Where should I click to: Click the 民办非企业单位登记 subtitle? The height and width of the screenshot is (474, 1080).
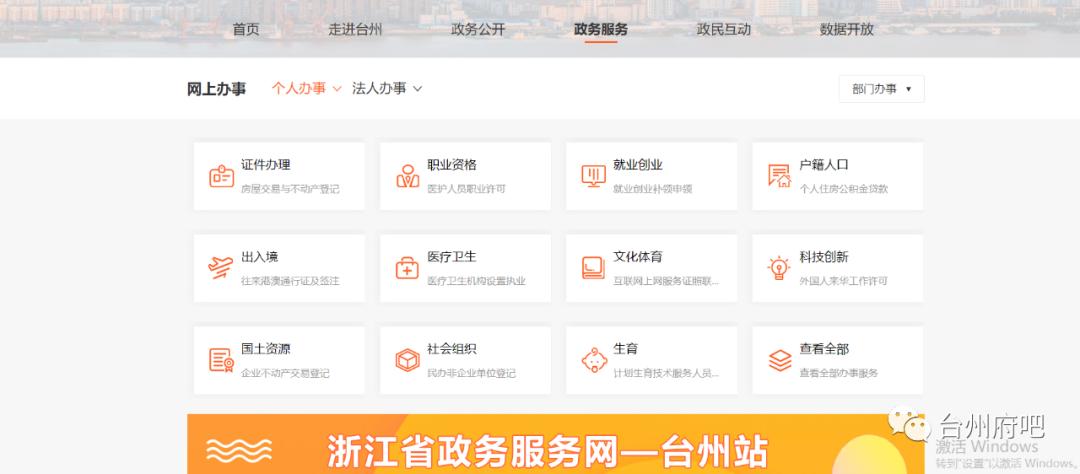coord(471,373)
